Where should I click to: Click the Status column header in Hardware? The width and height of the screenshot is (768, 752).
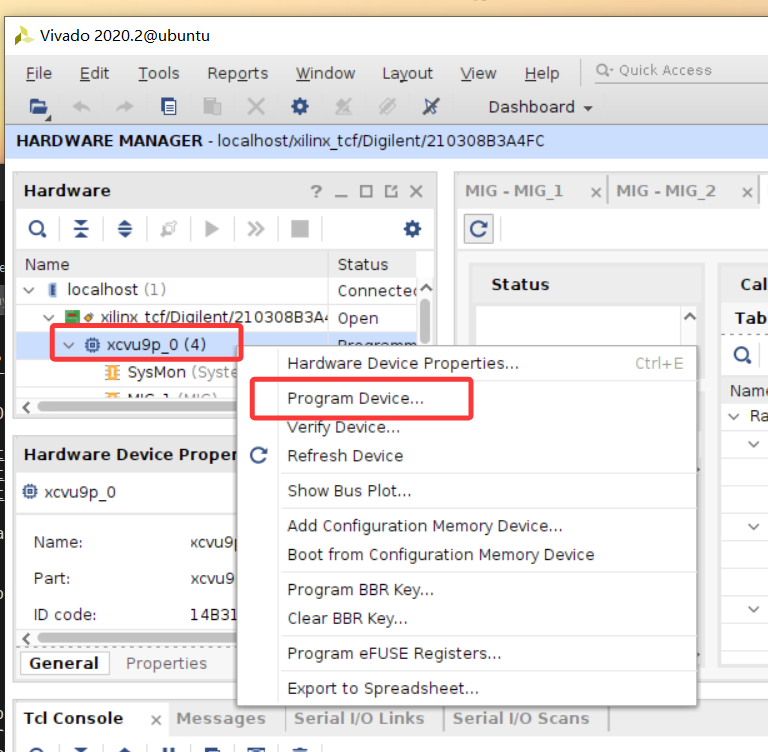click(x=372, y=265)
